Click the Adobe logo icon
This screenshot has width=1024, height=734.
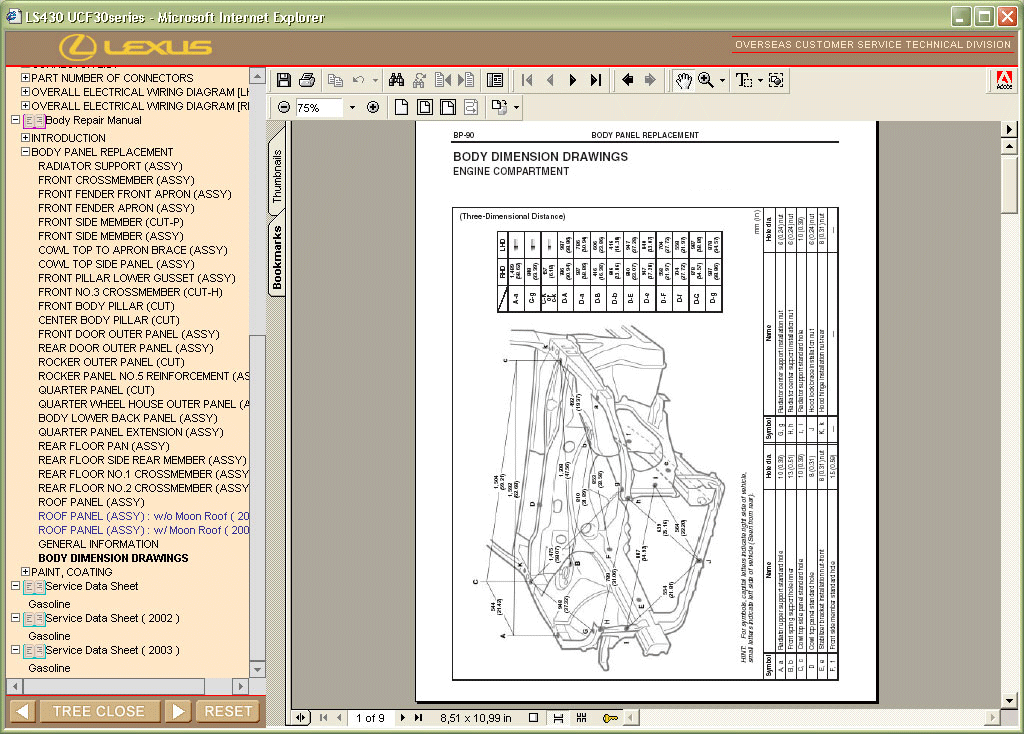pos(1004,80)
